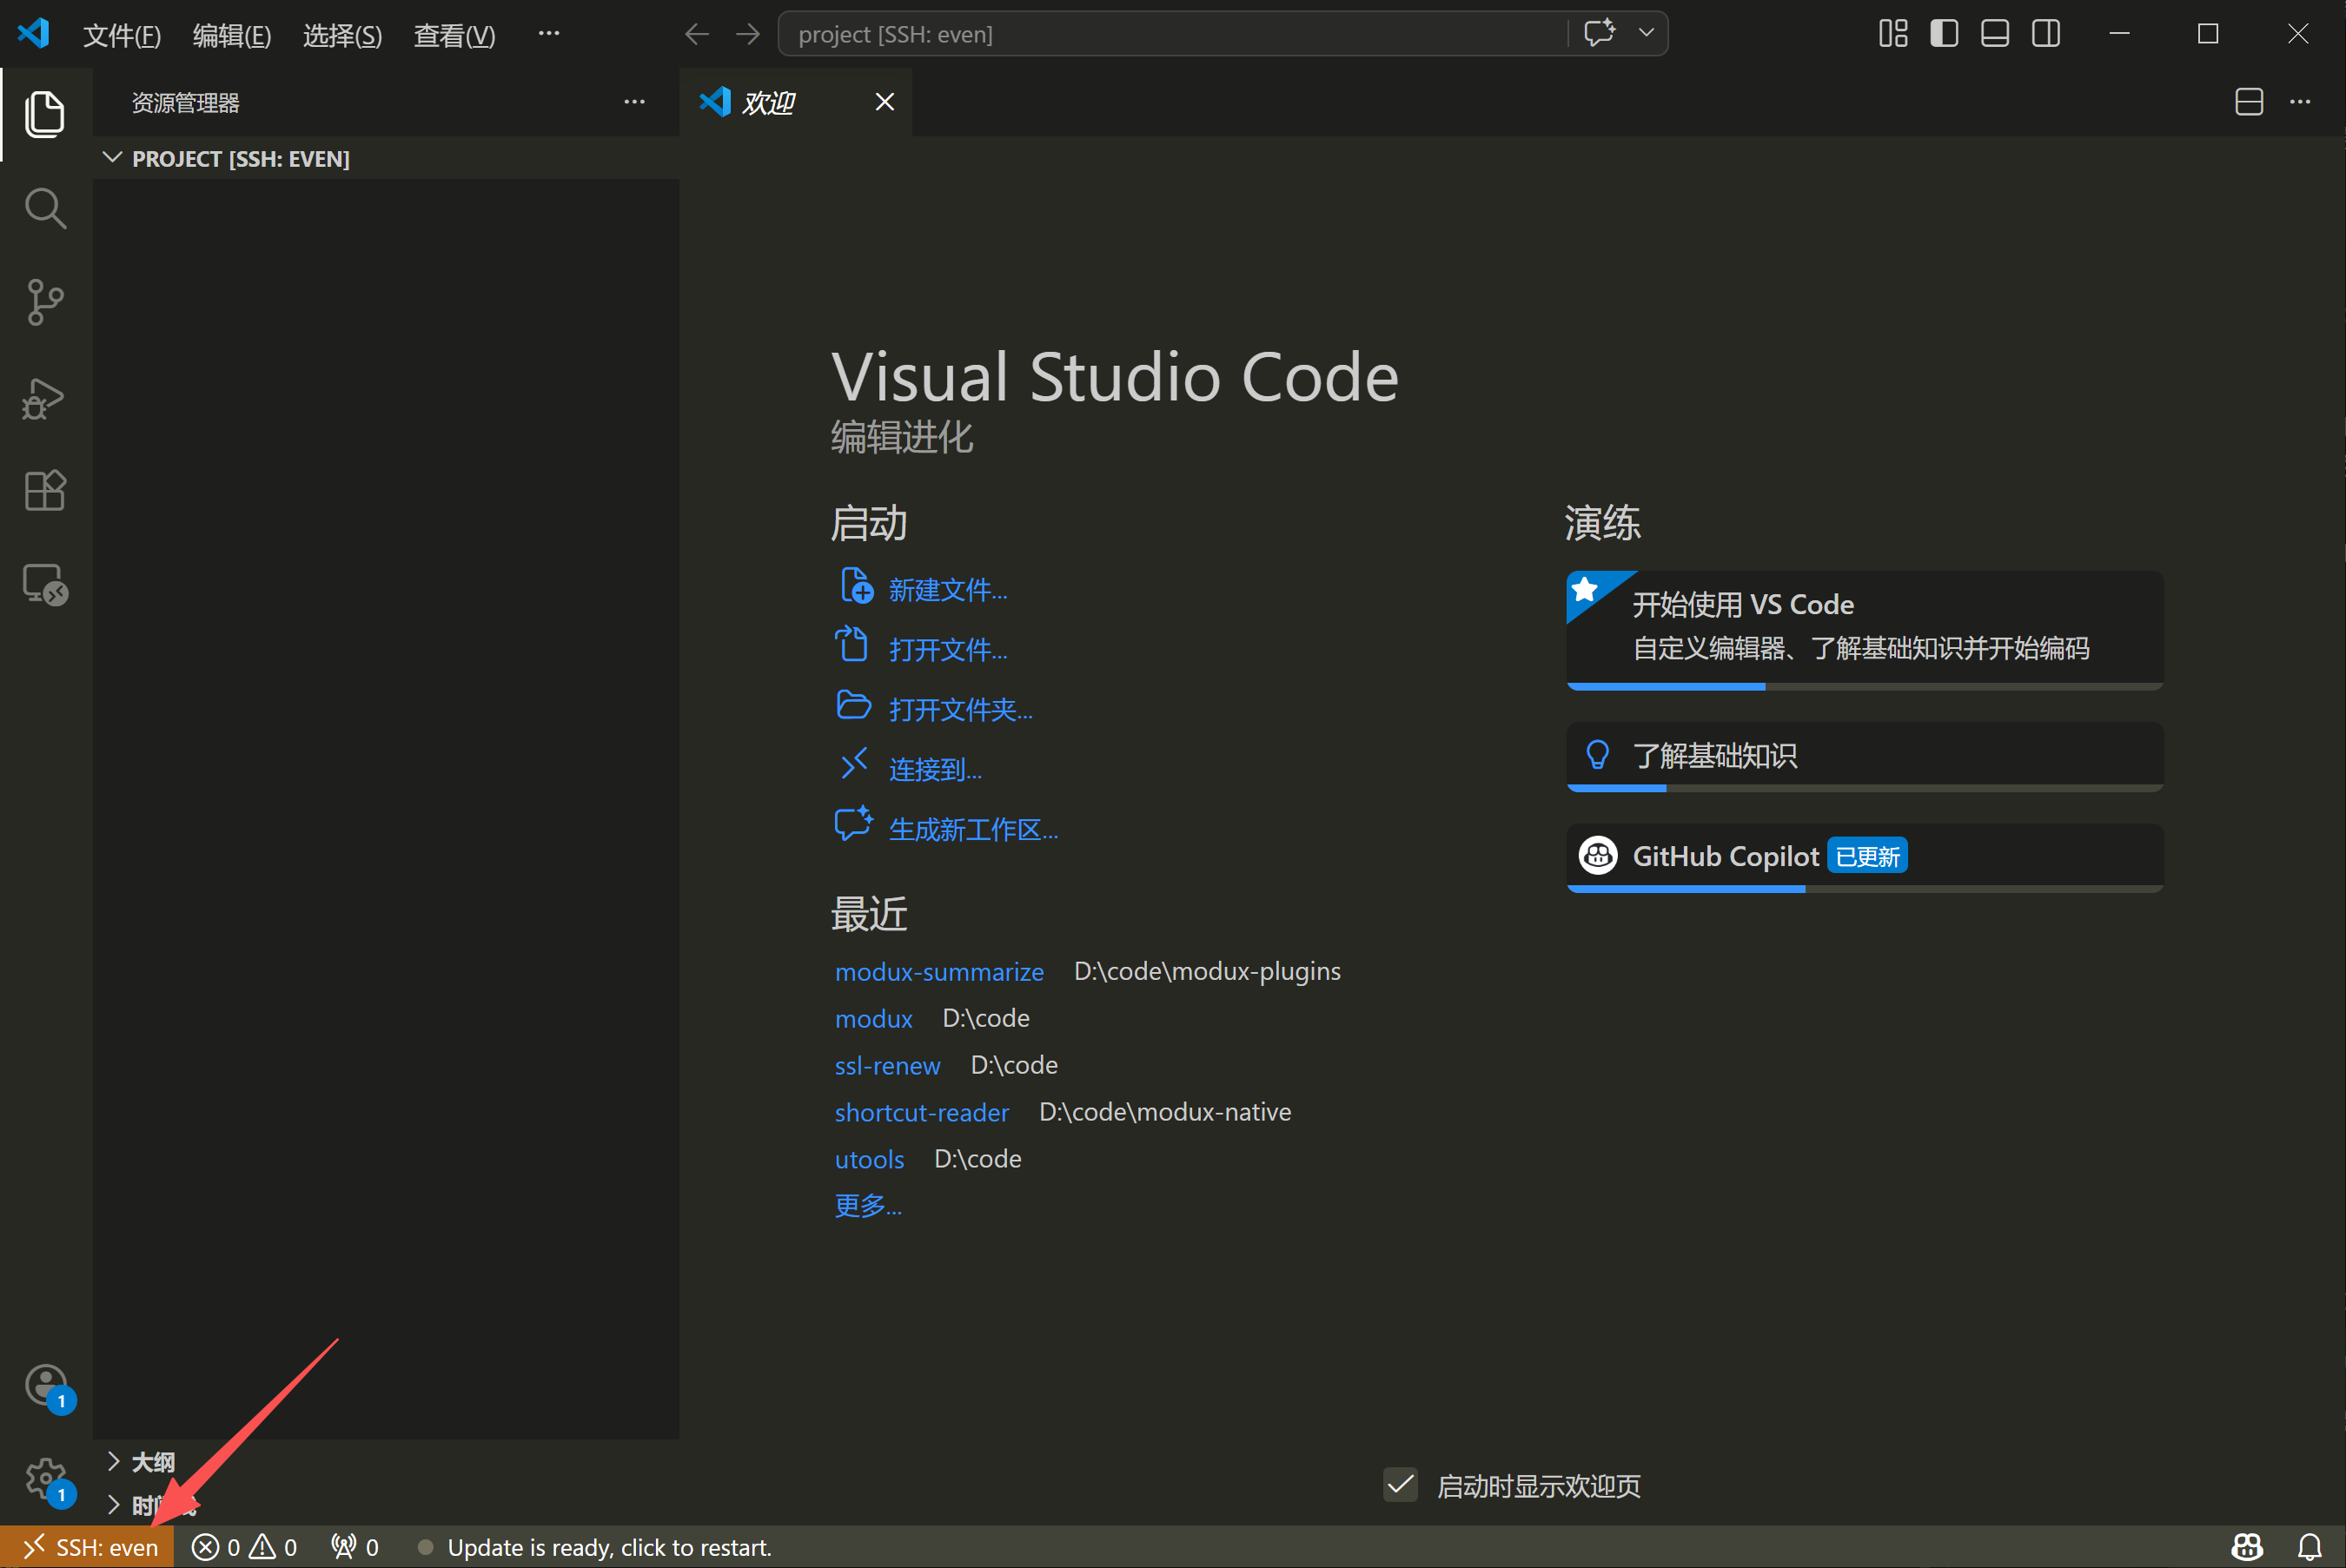2346x1568 pixels.
Task: Open the Accounts menu in activity bar
Action: click(47, 1387)
